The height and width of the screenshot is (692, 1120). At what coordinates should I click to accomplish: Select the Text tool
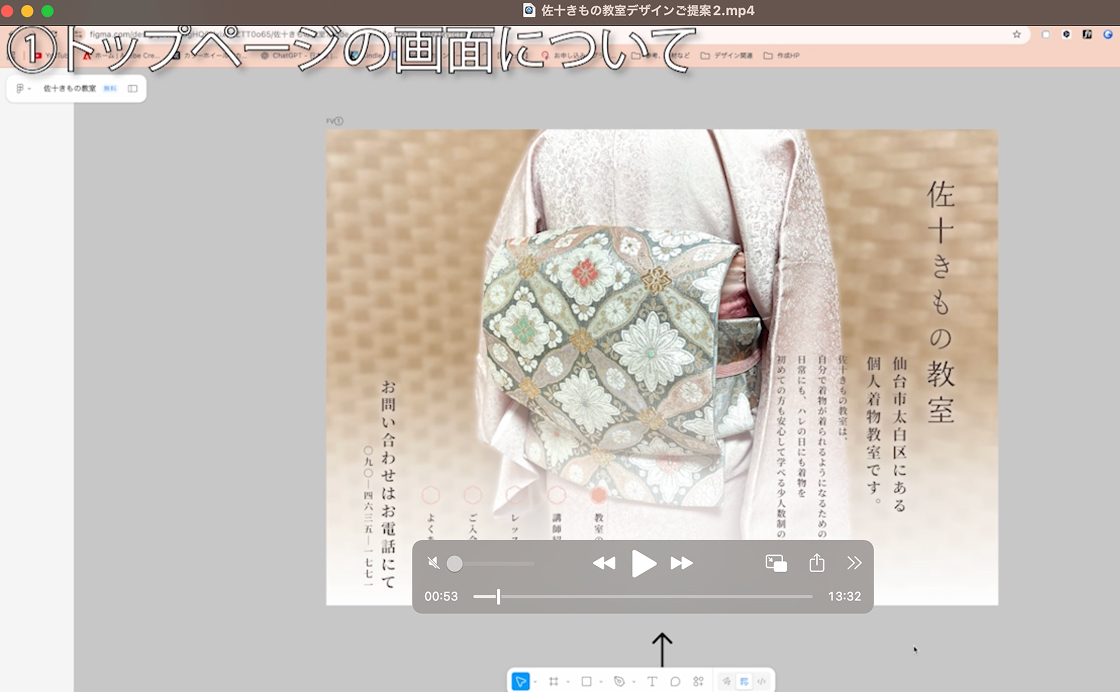(652, 681)
